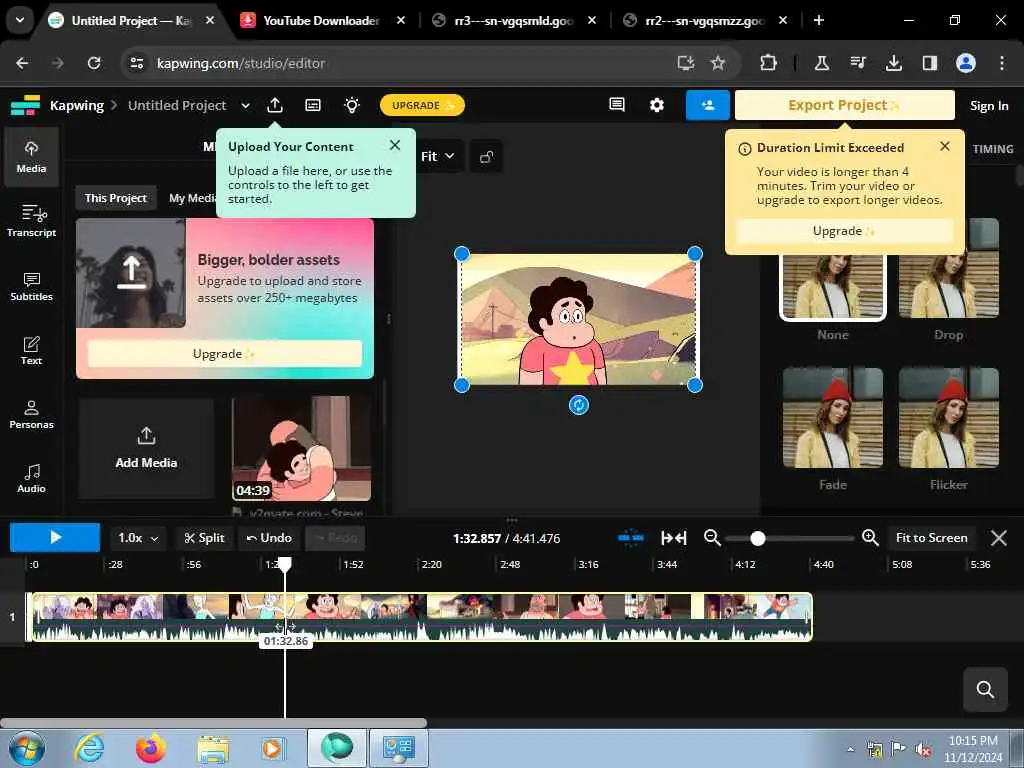Open the subtitles icon in header

pyautogui.click(x=313, y=105)
